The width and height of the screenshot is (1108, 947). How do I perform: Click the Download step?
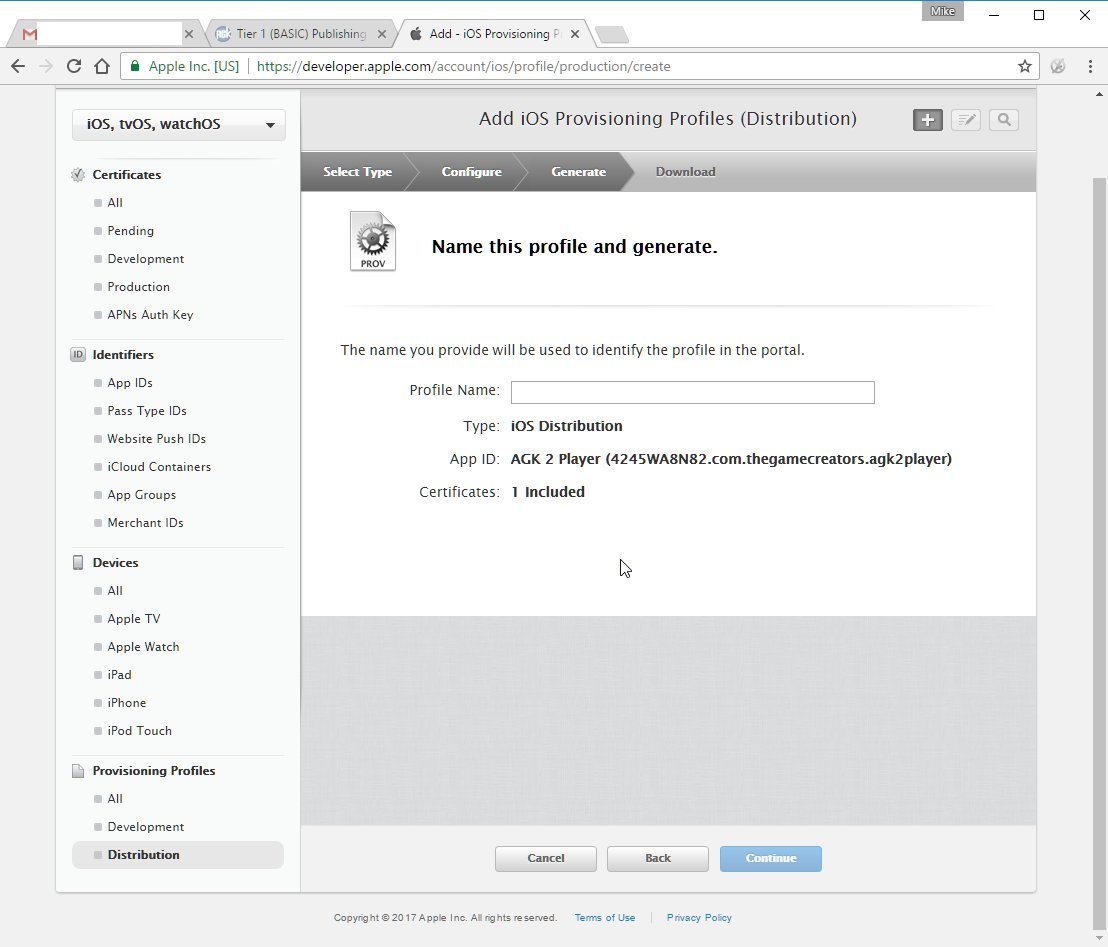point(685,172)
